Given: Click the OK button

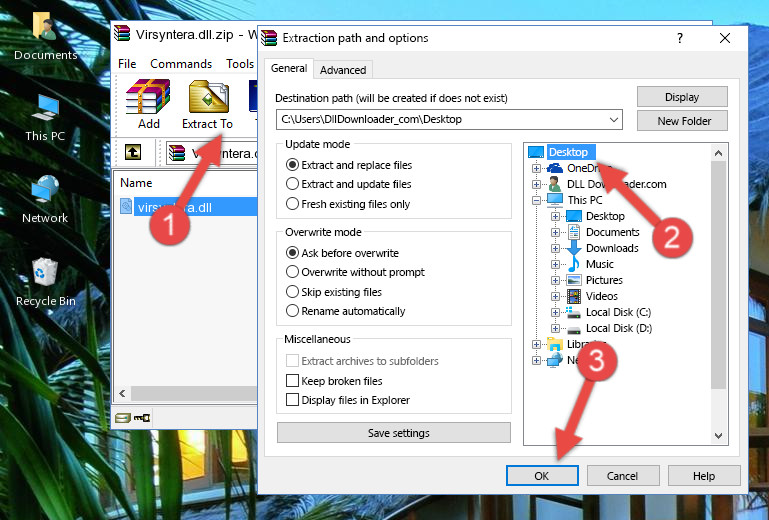Looking at the screenshot, I should pos(542,476).
